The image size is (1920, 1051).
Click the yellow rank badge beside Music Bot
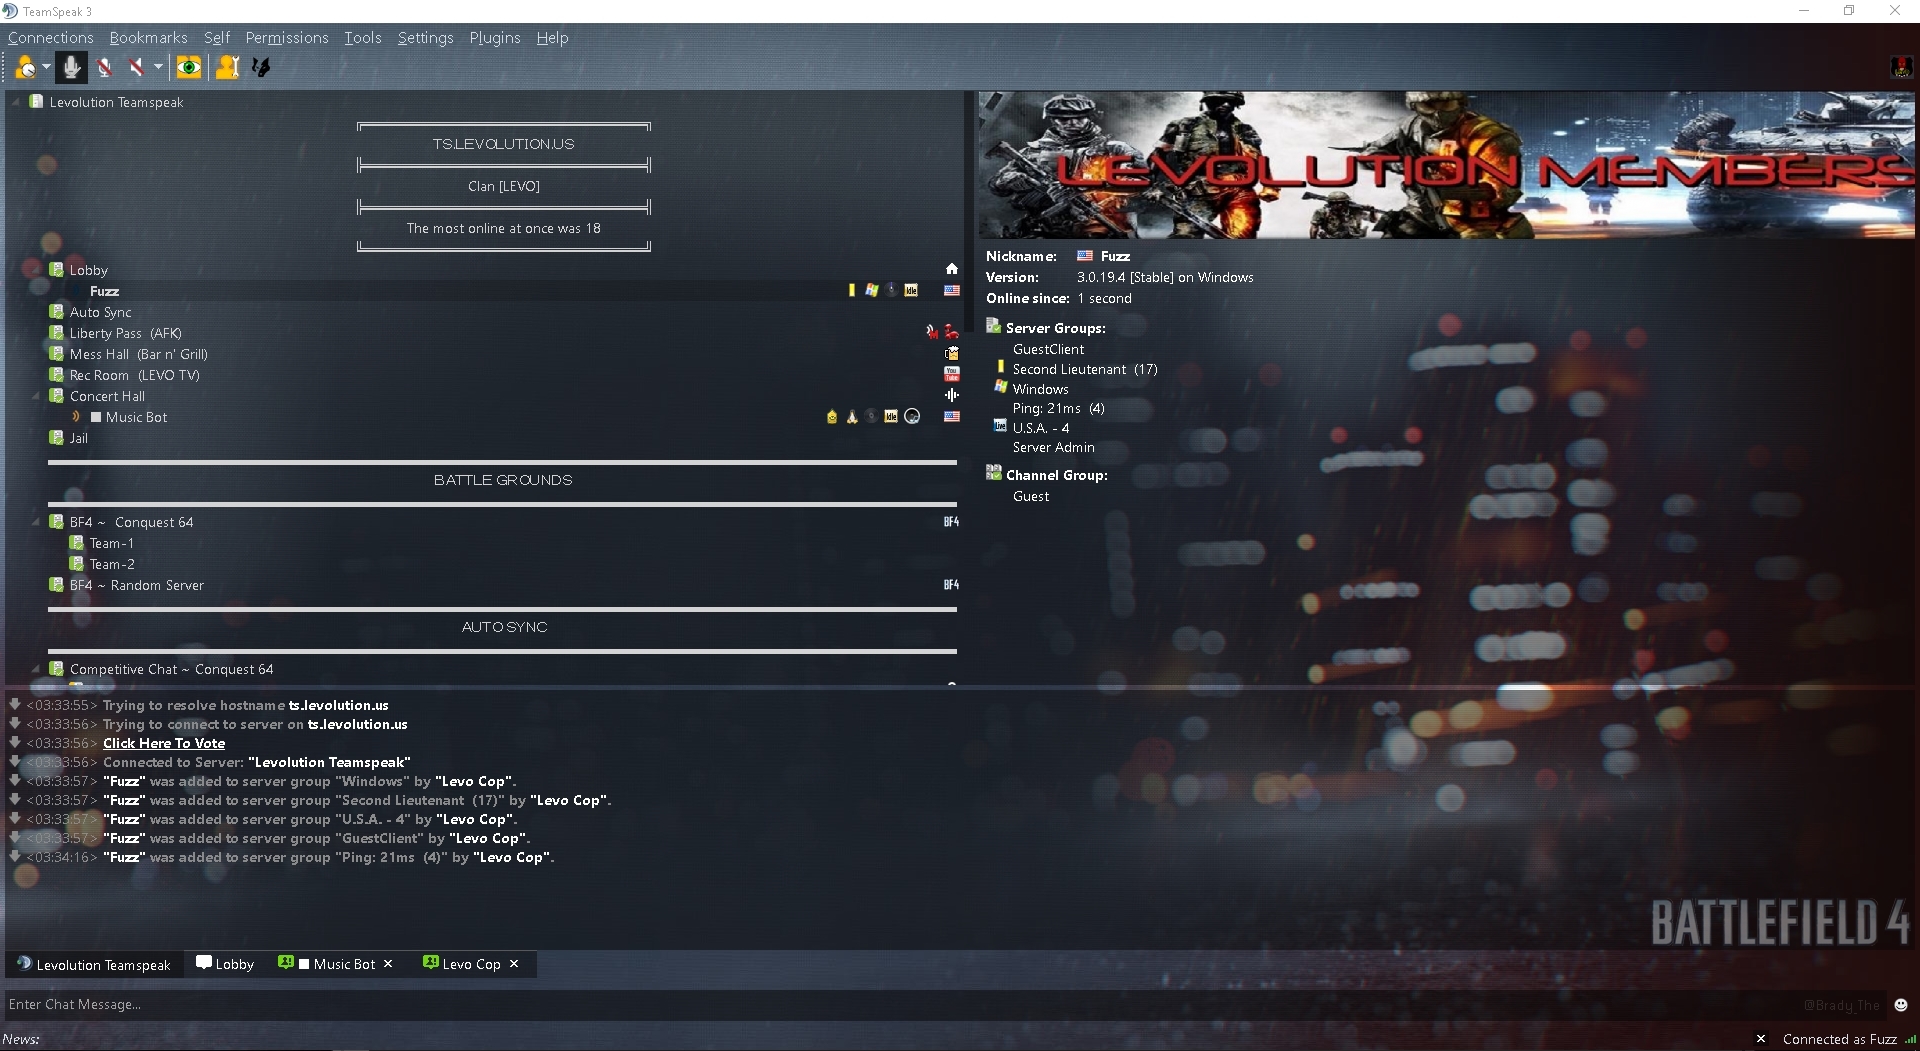coord(832,416)
